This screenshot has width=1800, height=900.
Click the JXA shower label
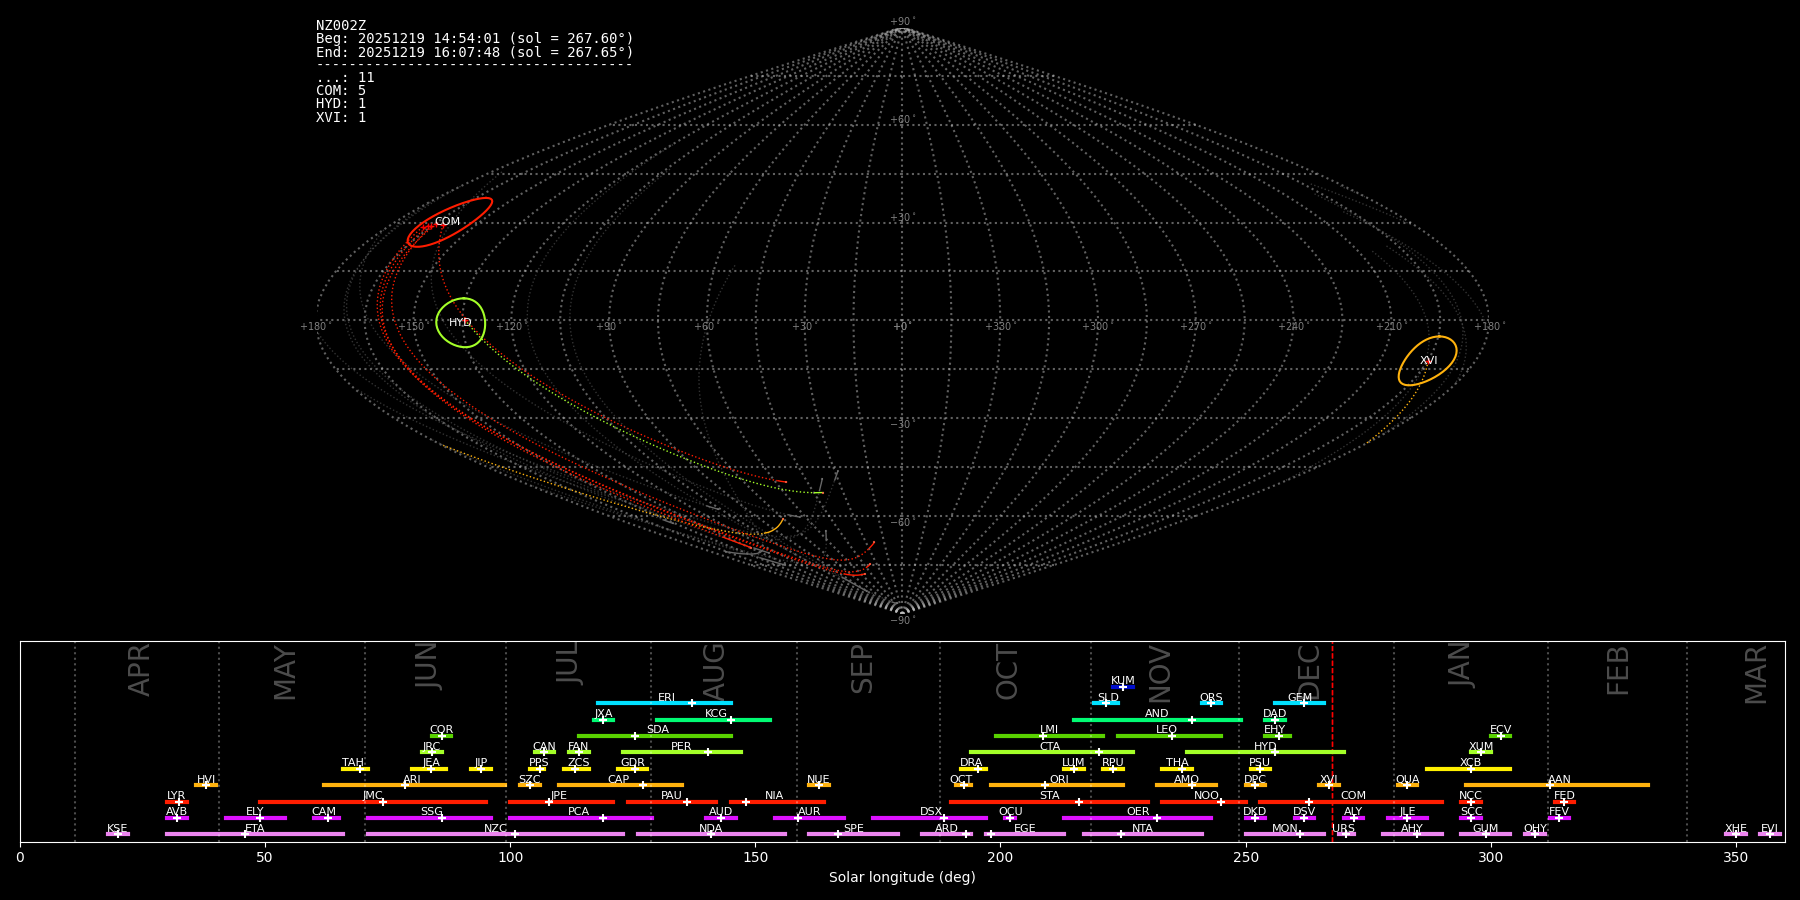coord(603,714)
